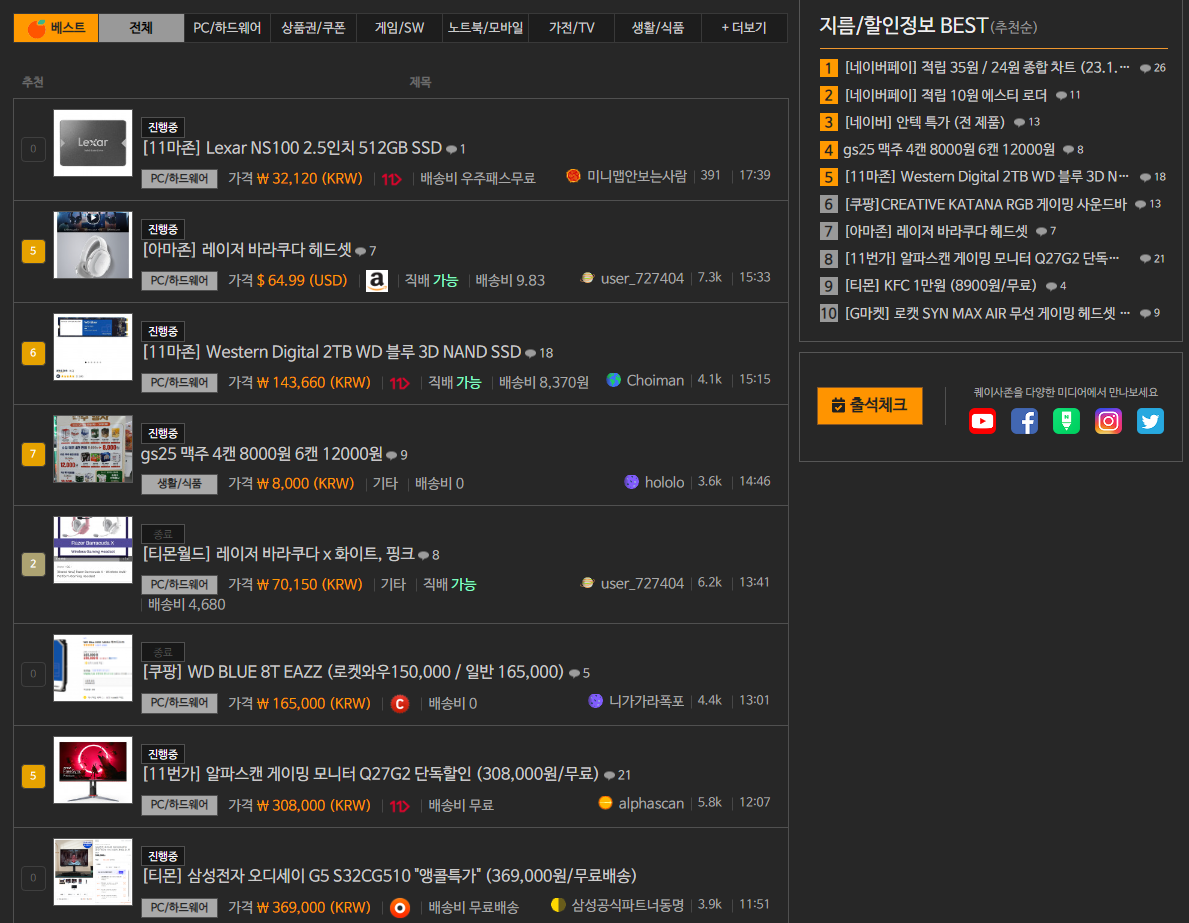Image resolution: width=1189 pixels, height=923 pixels.
Task: Open BEST rank 3 안텍 특가 link
Action: pyautogui.click(x=924, y=122)
